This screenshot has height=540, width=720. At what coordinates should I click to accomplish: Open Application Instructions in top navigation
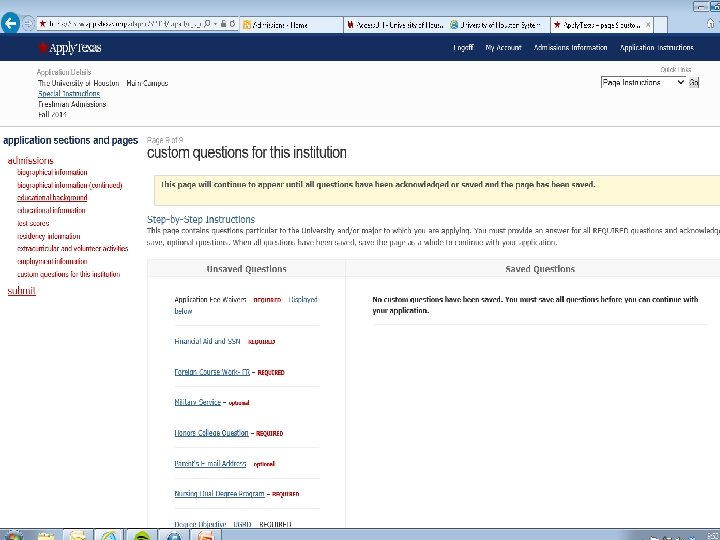(657, 47)
